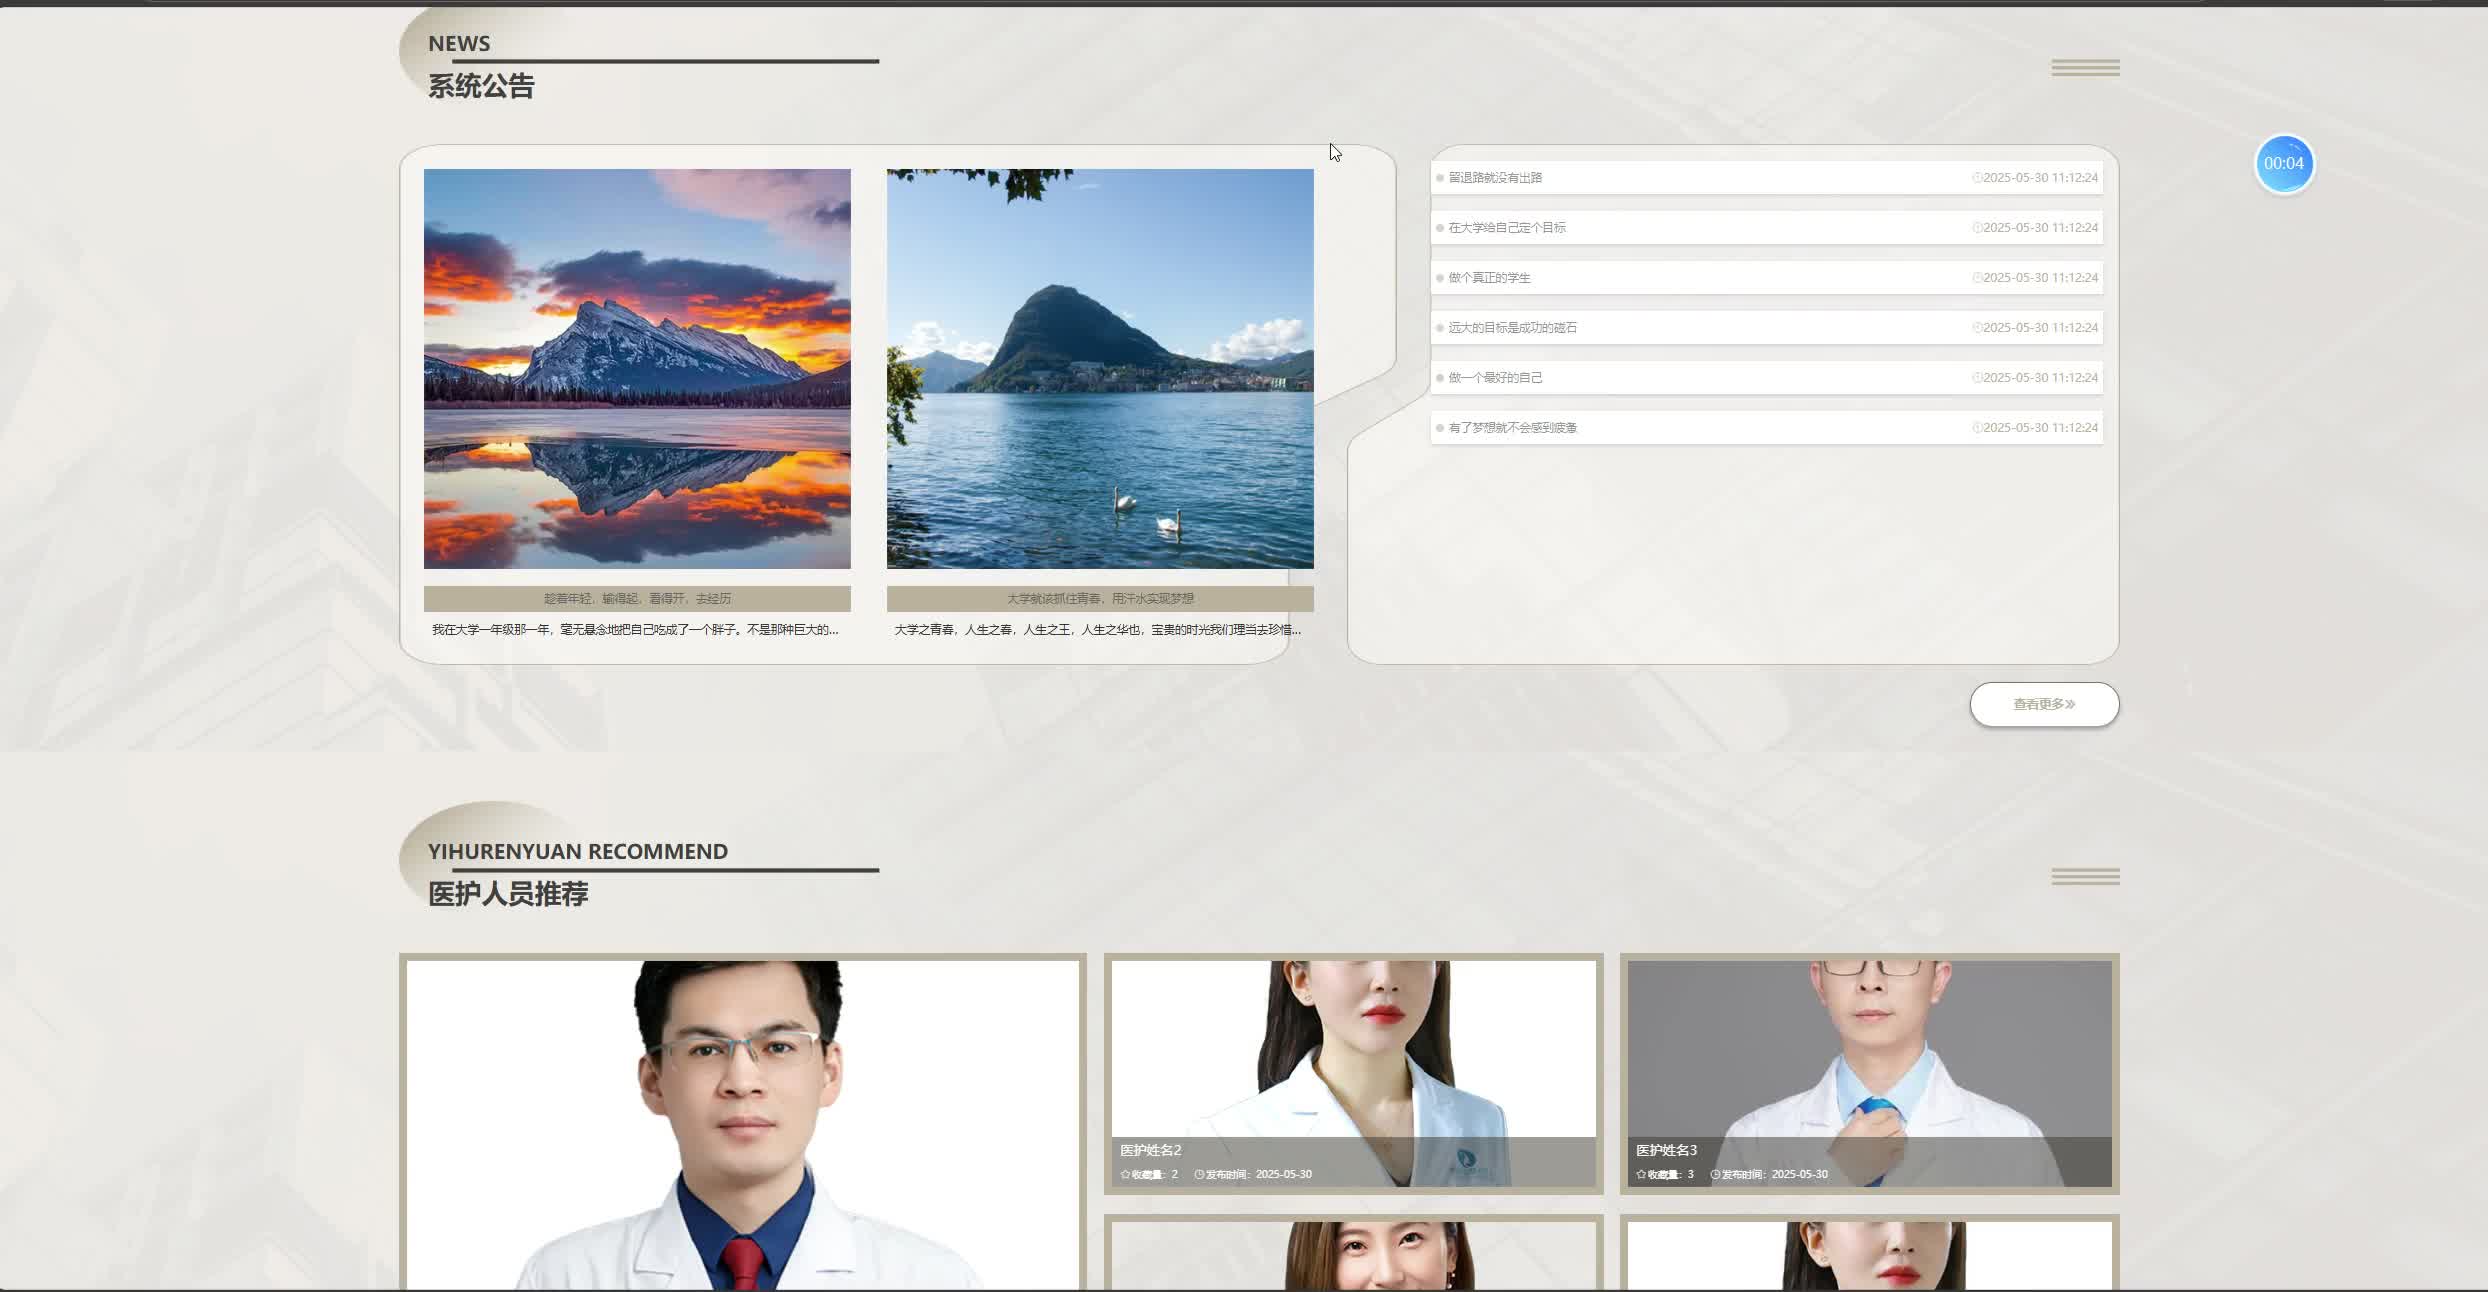The height and width of the screenshot is (1292, 2488).
Task: Click the 大学就该抓住青春 news title bar
Action: coord(1100,599)
